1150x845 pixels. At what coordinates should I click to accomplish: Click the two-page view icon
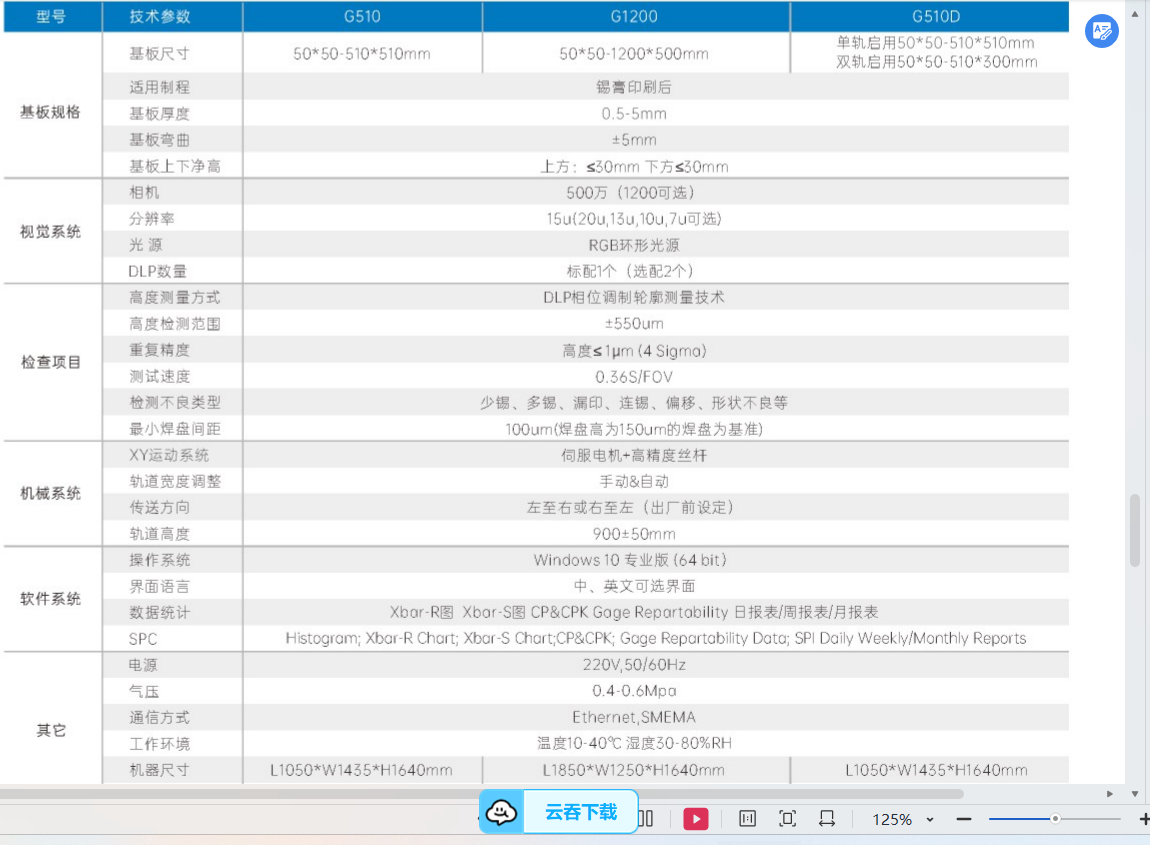tap(645, 819)
